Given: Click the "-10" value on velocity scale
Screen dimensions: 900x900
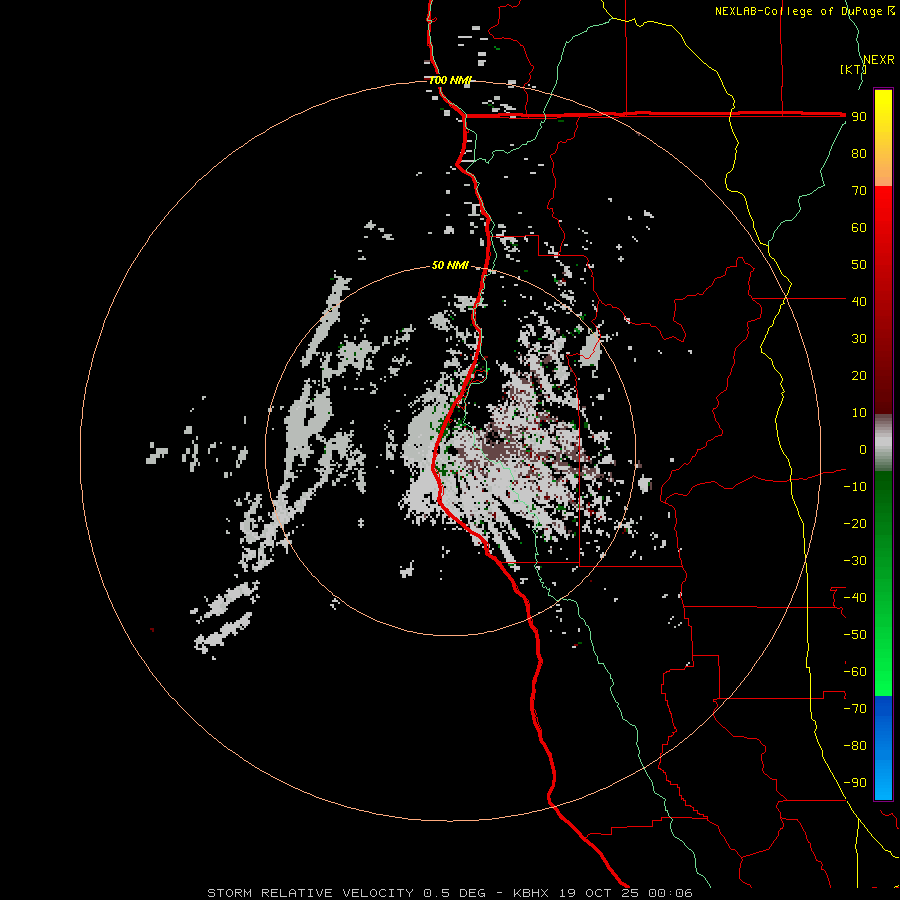Looking at the screenshot, I should (x=855, y=487).
